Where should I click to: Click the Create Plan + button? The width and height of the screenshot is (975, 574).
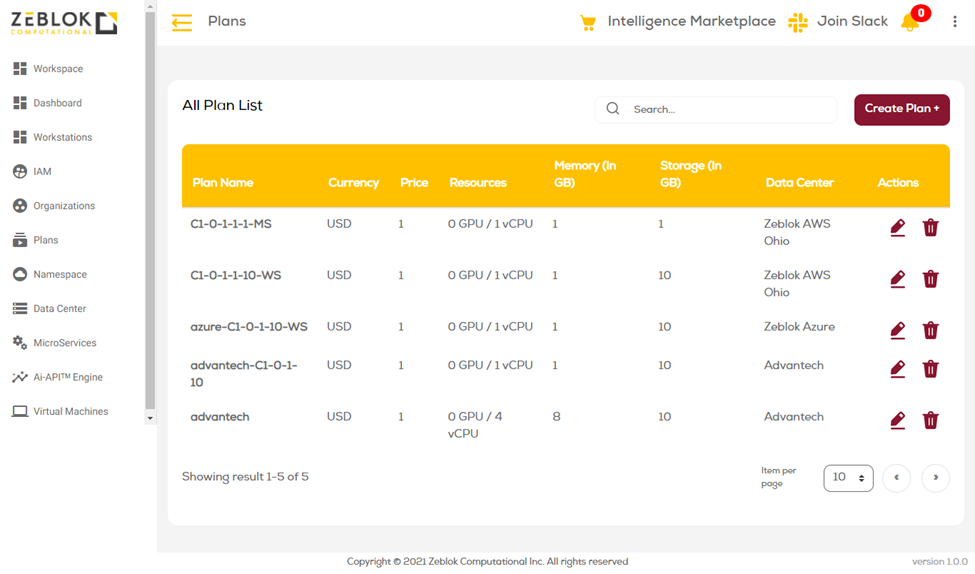click(x=901, y=109)
